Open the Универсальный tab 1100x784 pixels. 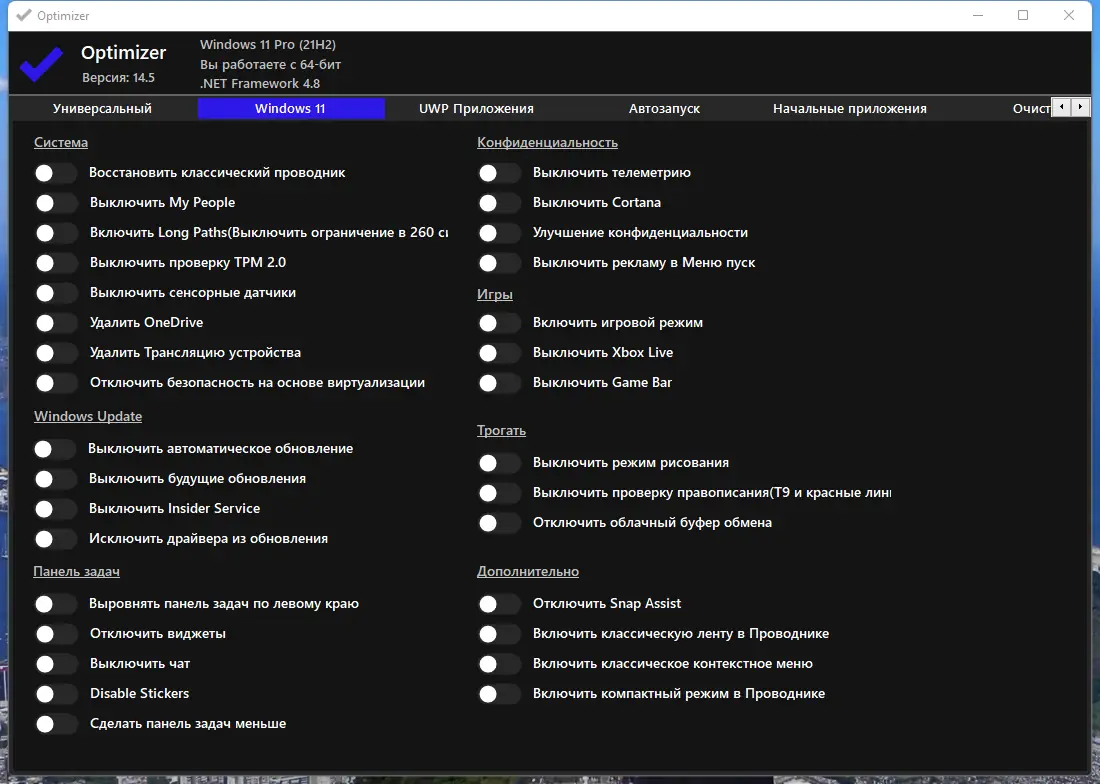click(x=102, y=109)
